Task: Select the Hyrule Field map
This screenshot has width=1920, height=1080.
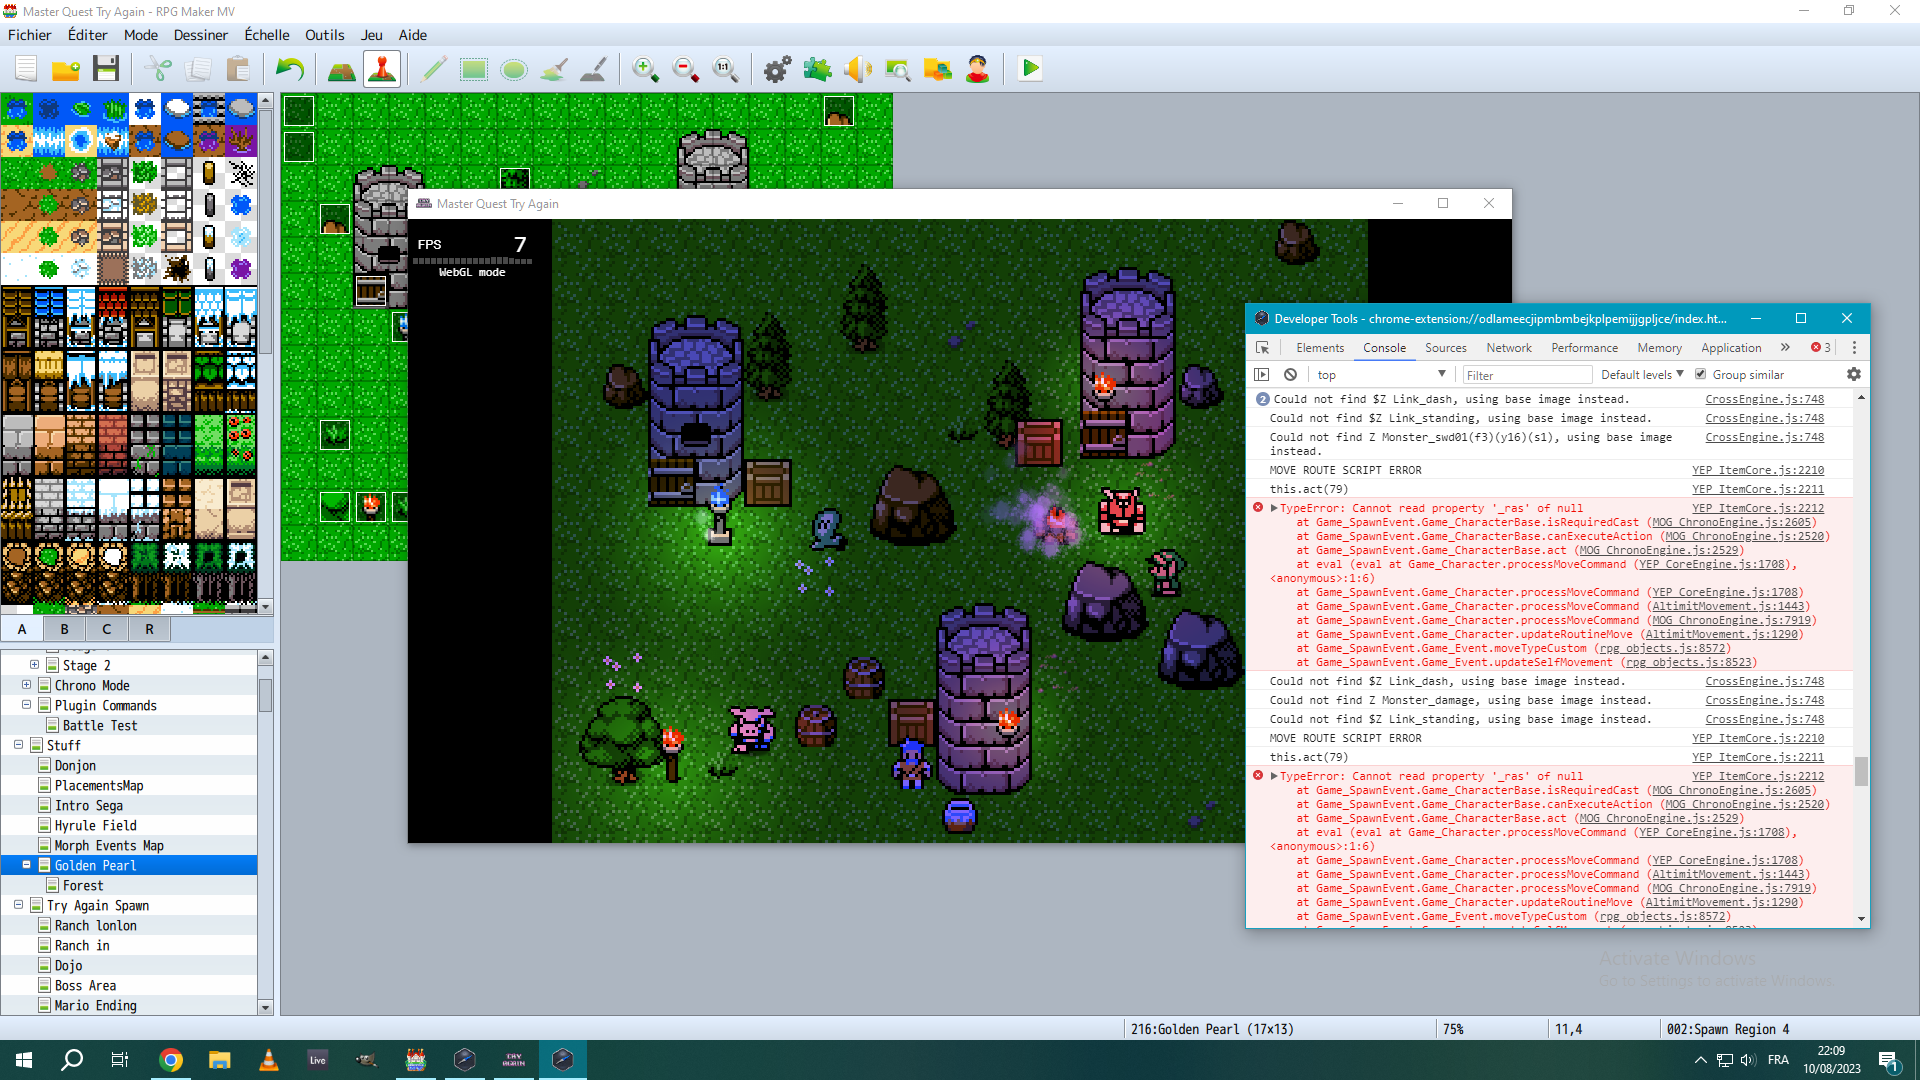Action: coord(96,825)
